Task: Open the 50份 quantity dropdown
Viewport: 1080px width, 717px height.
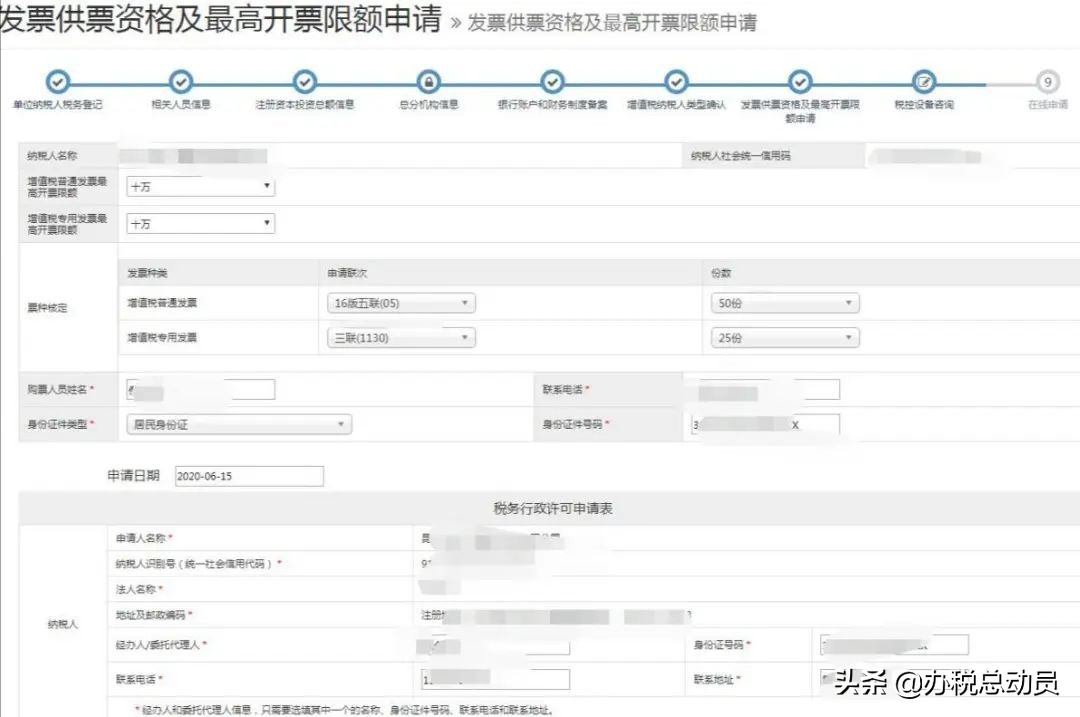Action: 783,302
